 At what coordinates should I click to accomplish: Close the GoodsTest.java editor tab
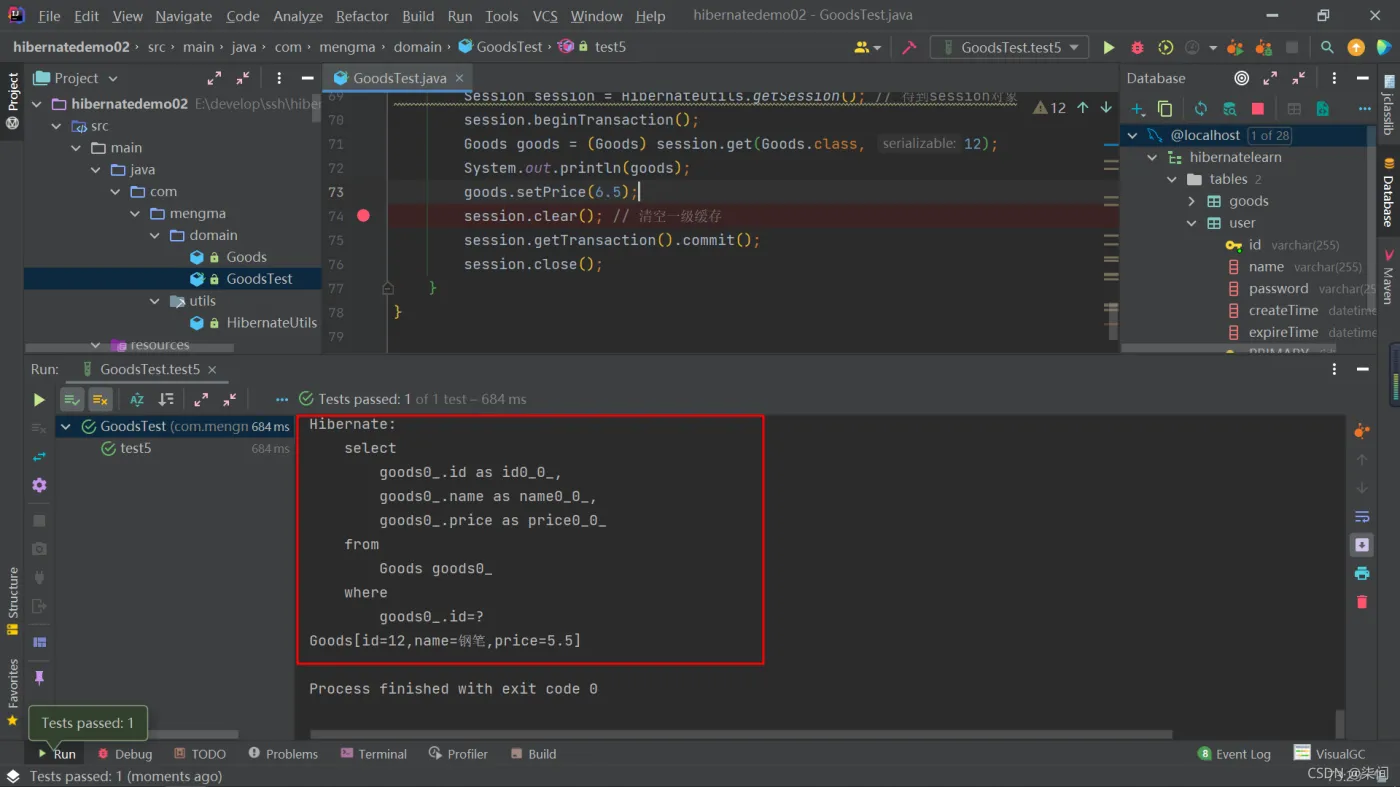coord(459,78)
